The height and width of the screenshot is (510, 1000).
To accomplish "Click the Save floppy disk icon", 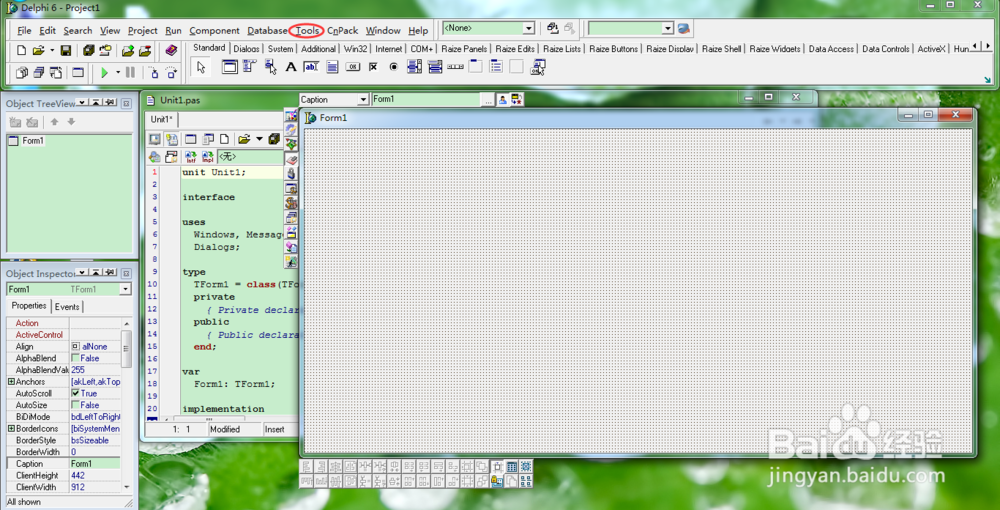I will click(65, 50).
